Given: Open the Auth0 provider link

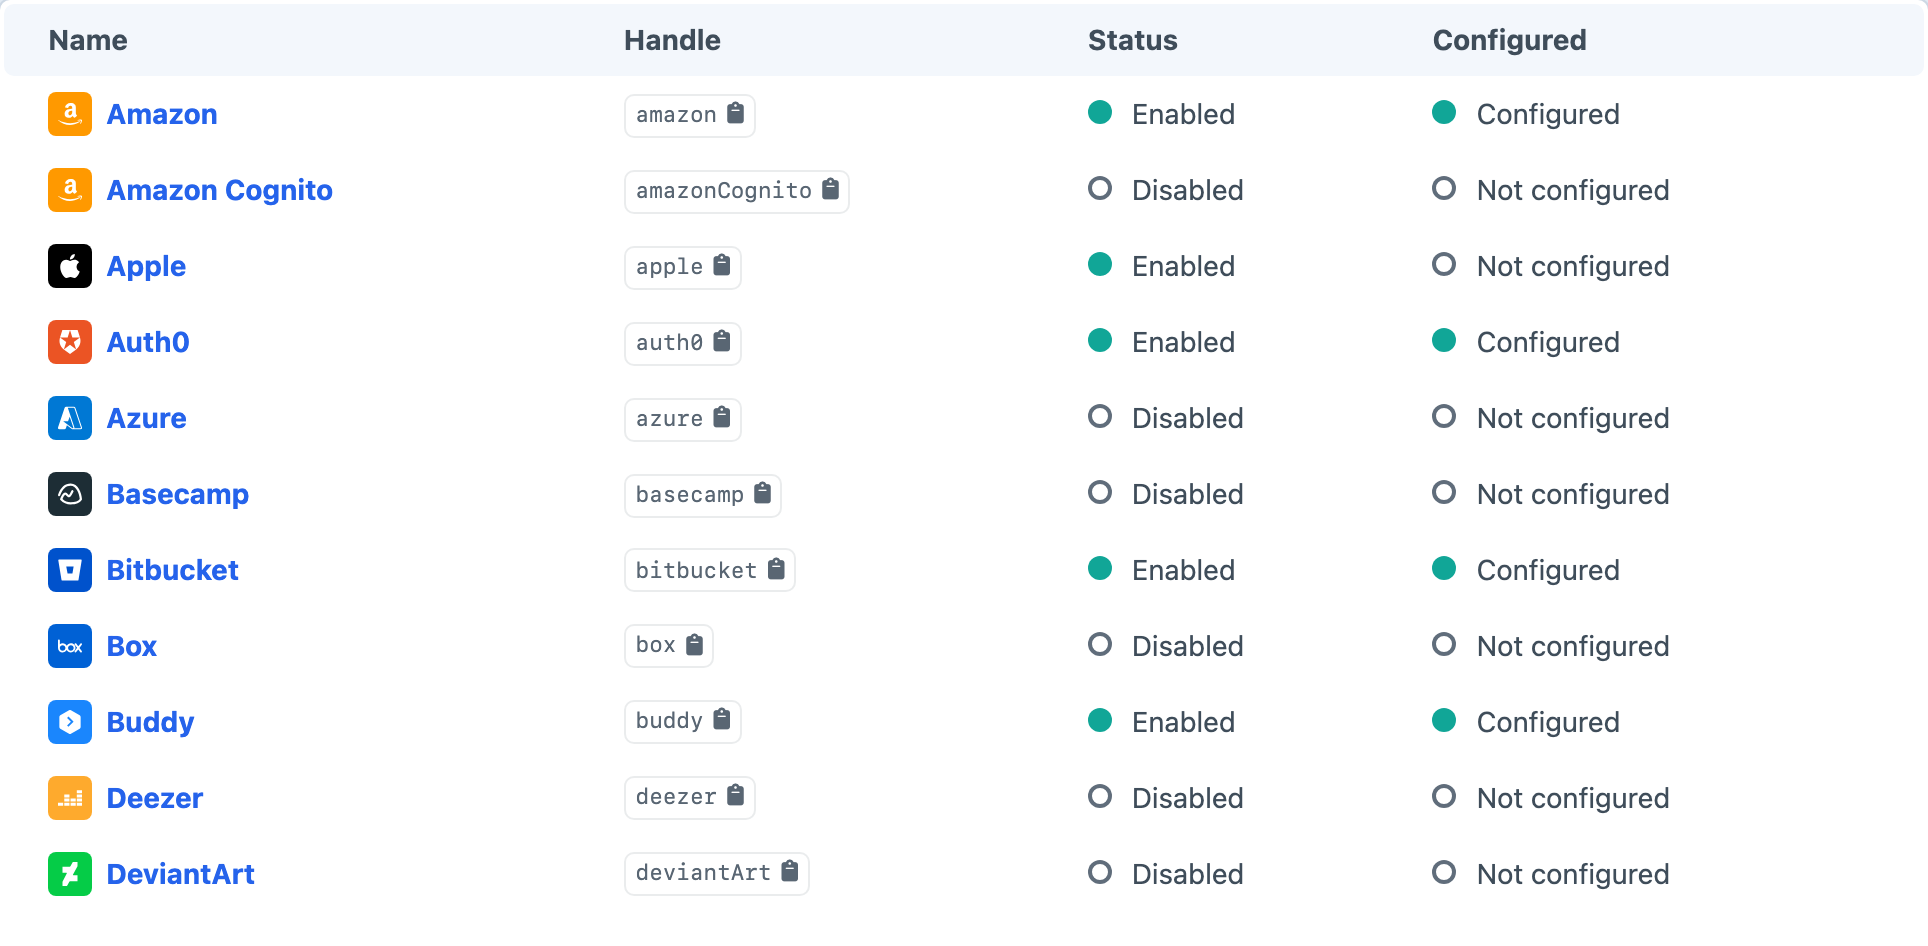Looking at the screenshot, I should click(148, 342).
